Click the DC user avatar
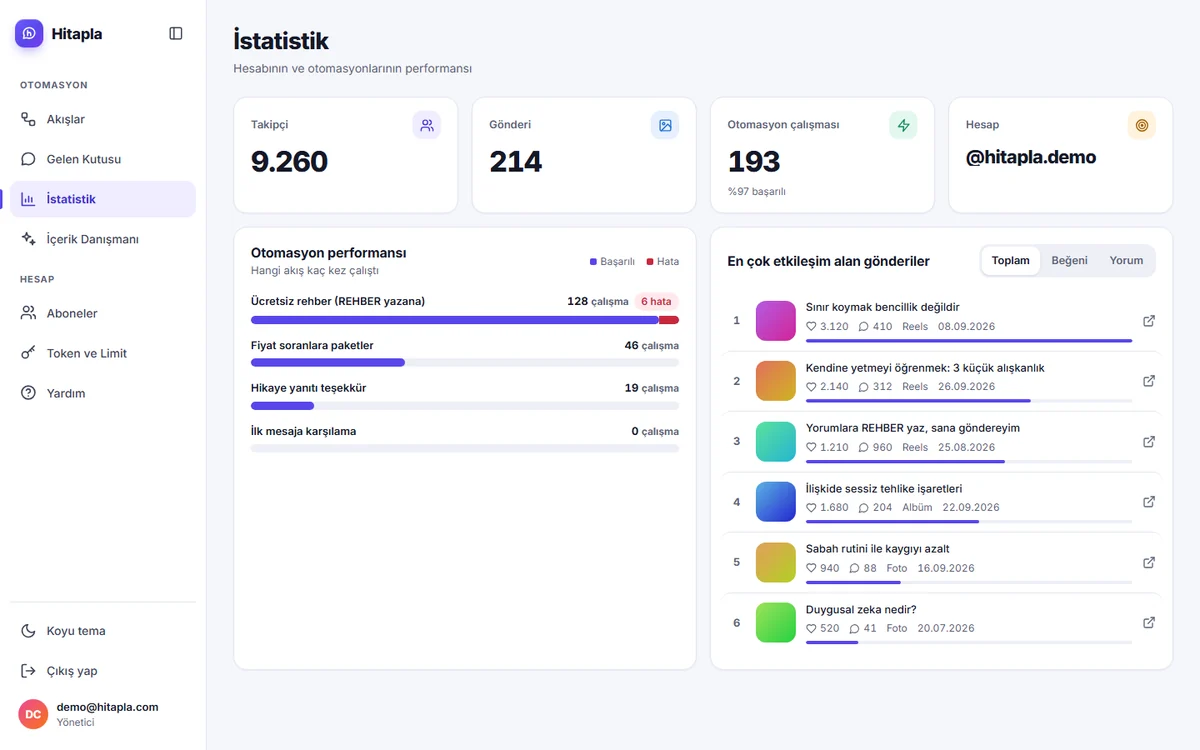 [x=33, y=714]
